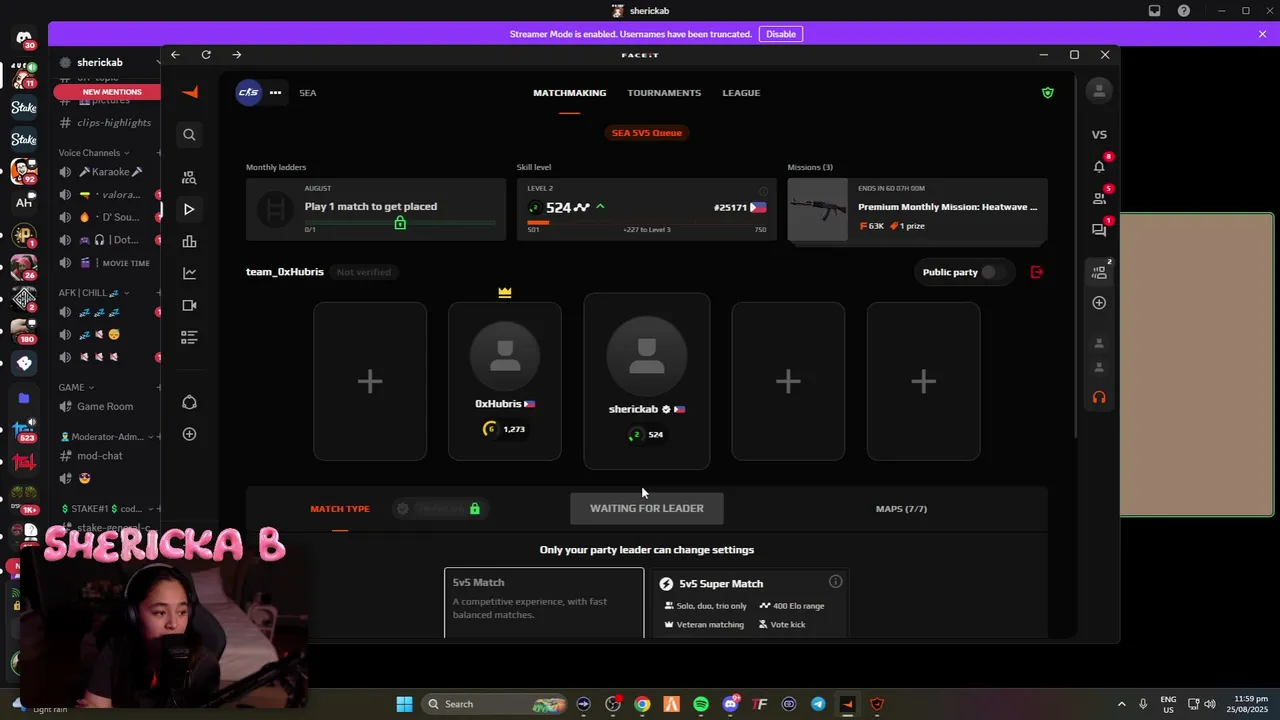This screenshot has height=720, width=1280.
Task: Select the CS2 game logo icon
Action: tap(248, 92)
